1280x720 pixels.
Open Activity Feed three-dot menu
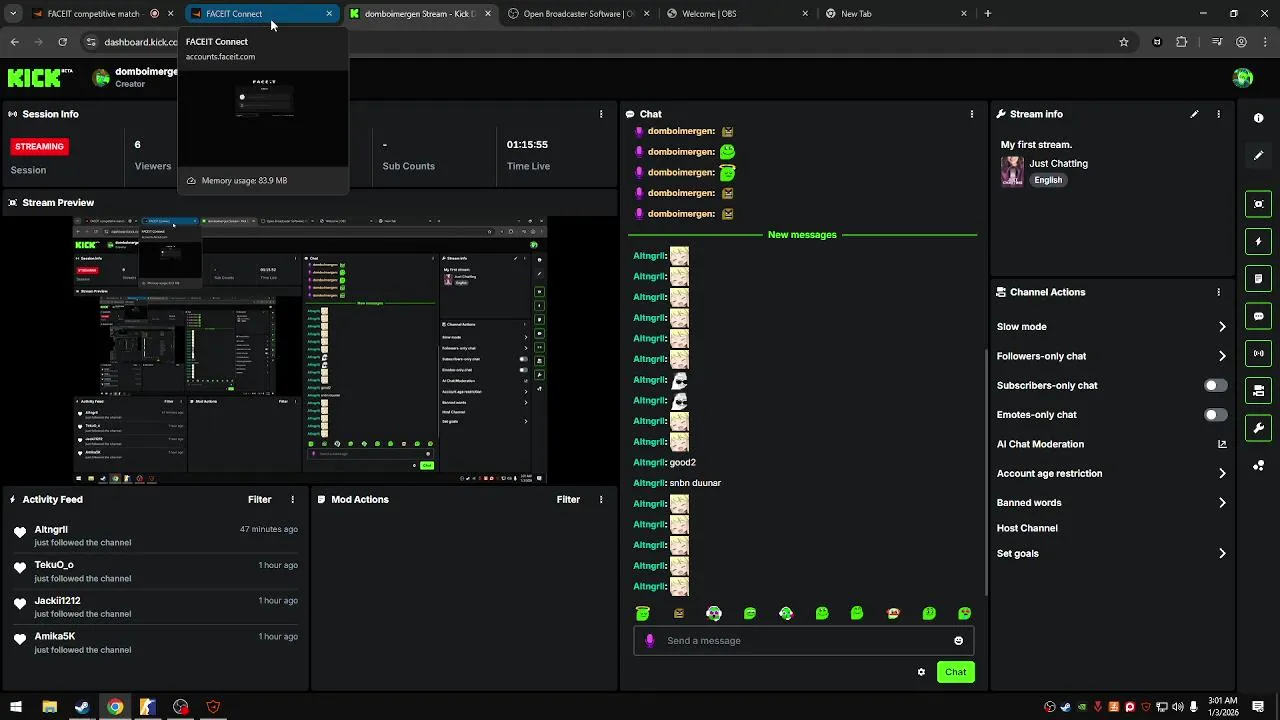coord(293,499)
